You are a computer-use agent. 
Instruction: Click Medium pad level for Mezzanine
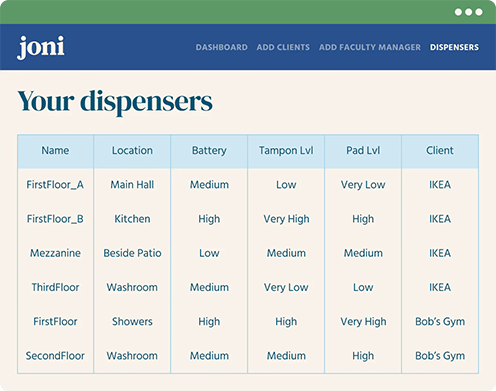coord(363,253)
